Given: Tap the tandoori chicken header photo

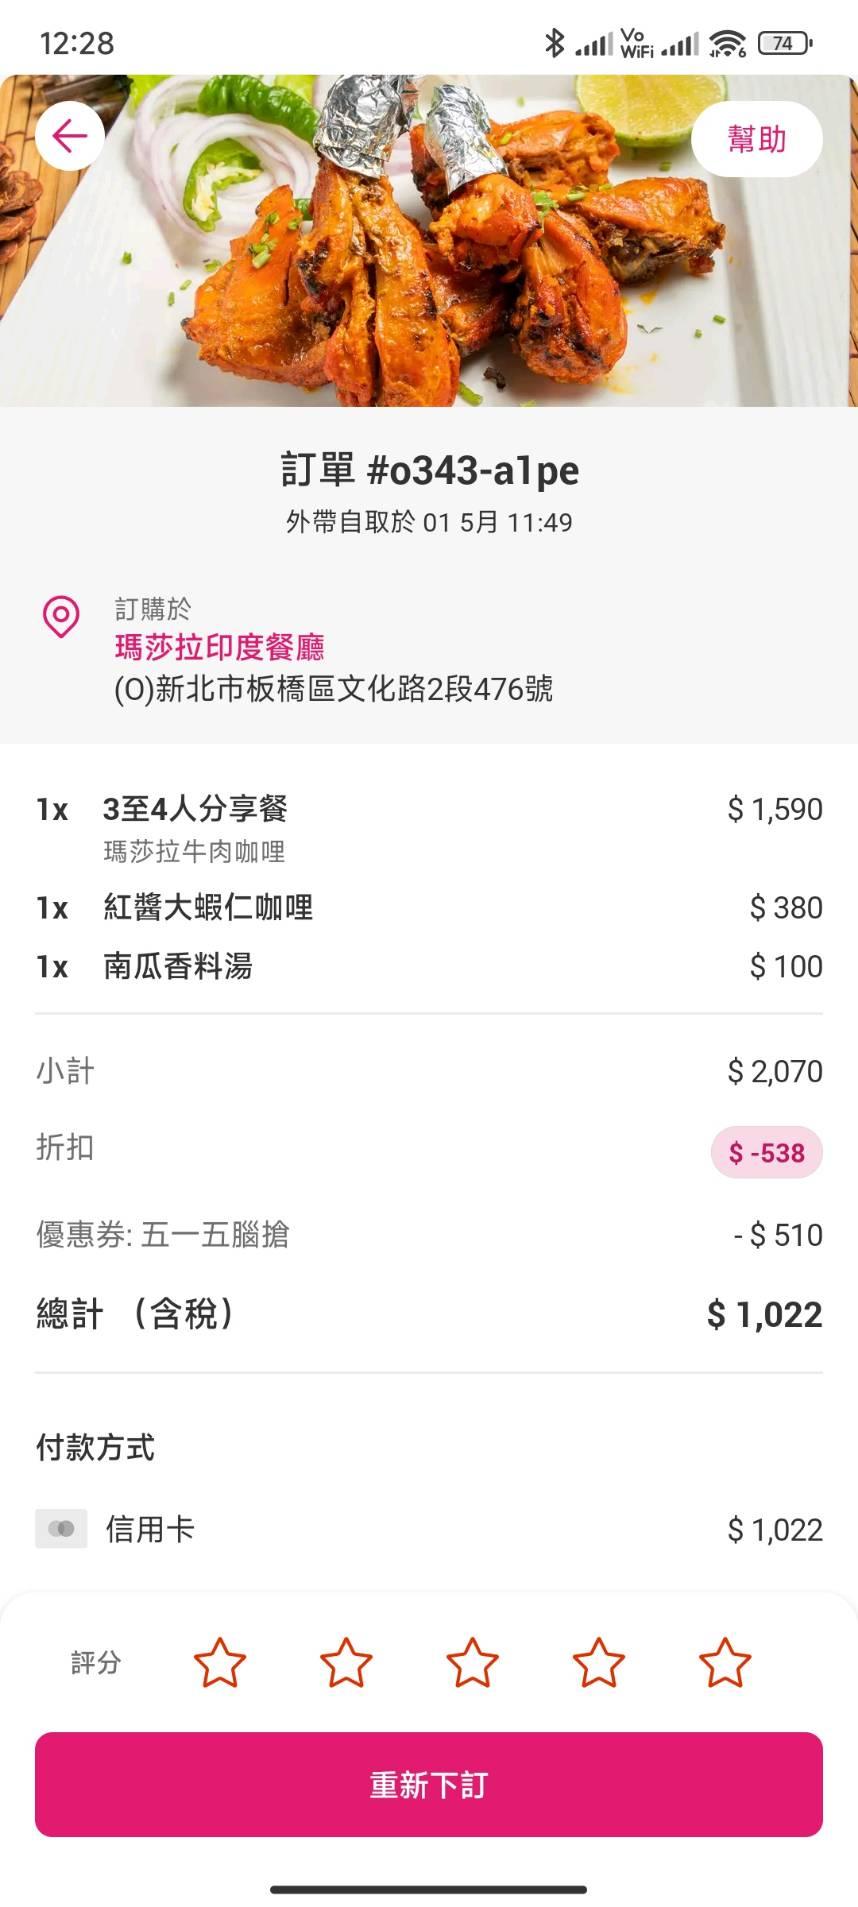Looking at the screenshot, I should 430,260.
